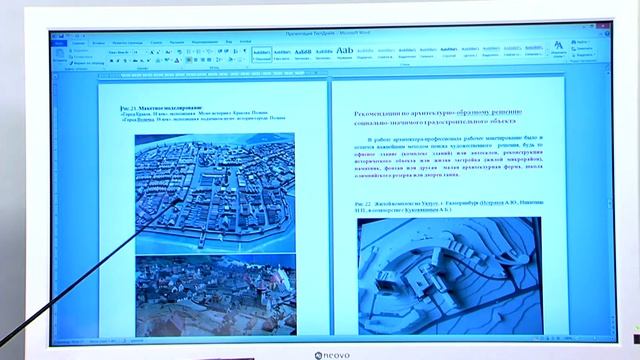This screenshot has width=640, height=360.
Task: Click heading 'Рекомендации по архитектурно-образному решению'
Action: click(438, 113)
